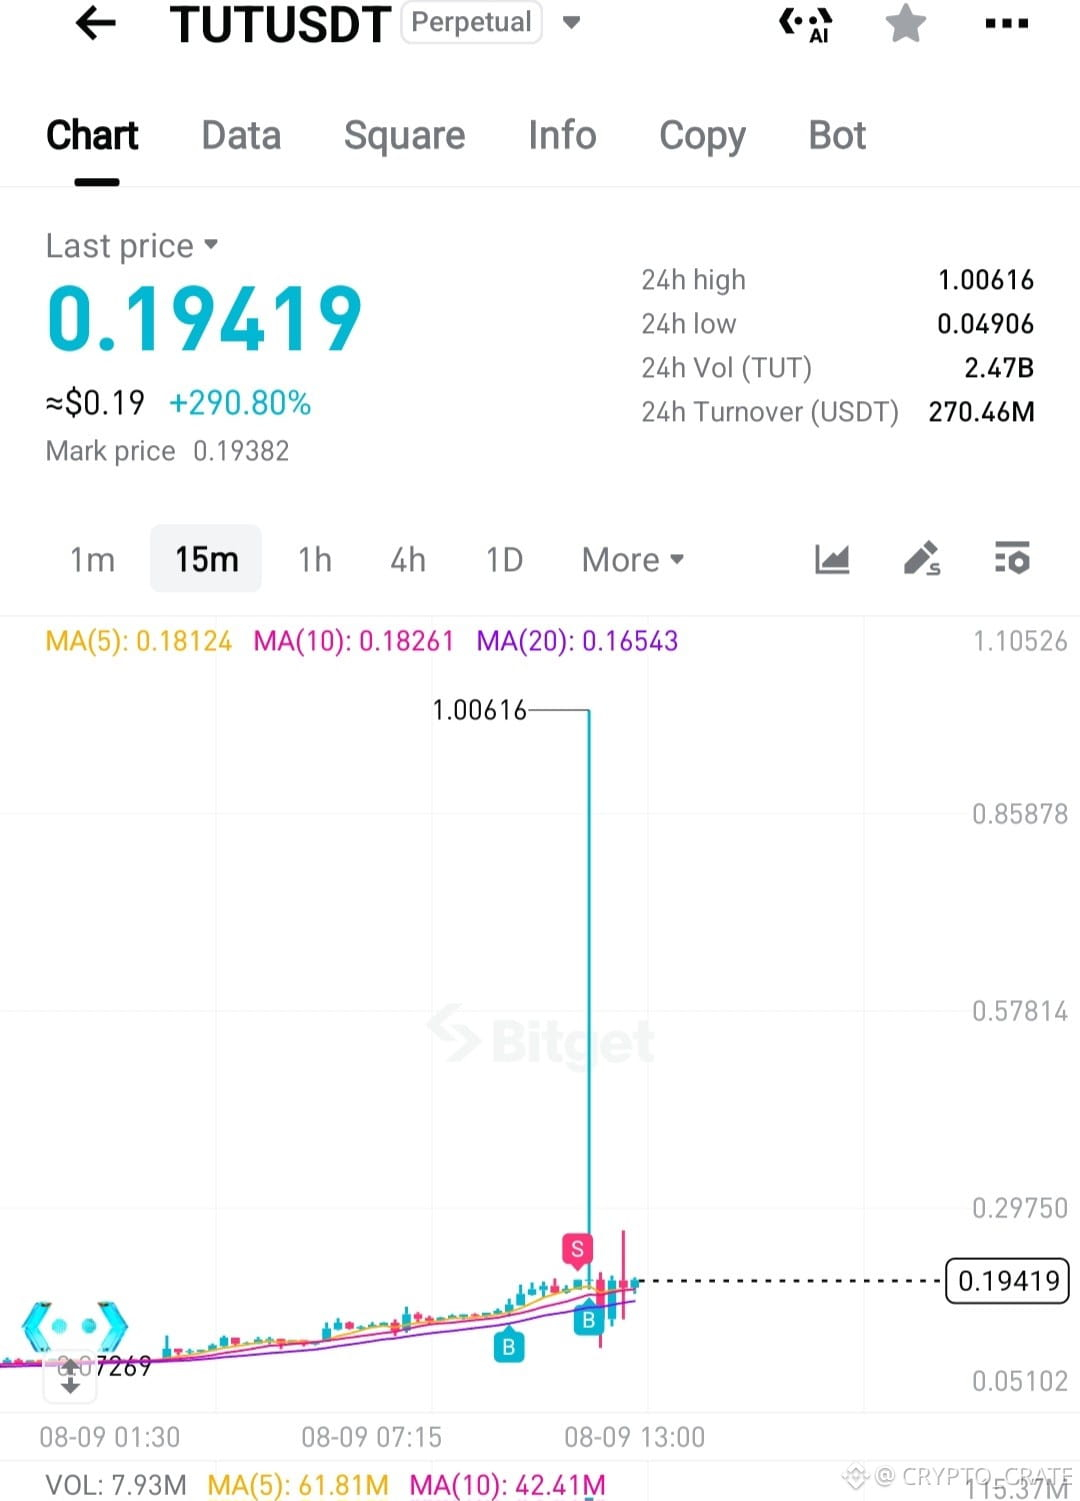Tap the chart expand vertical arrows icon
Screen dimensions: 1080x1501
coord(70,1375)
